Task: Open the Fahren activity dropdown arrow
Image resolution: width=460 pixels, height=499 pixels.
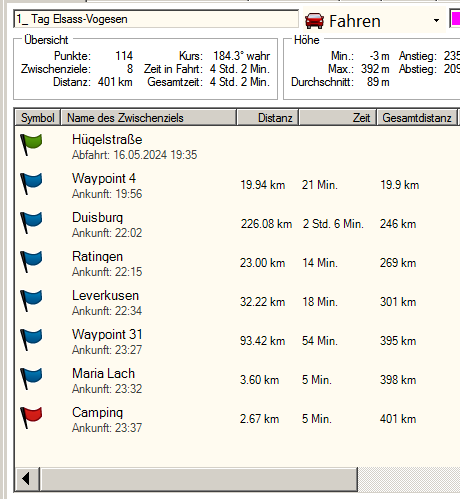Action: click(436, 21)
